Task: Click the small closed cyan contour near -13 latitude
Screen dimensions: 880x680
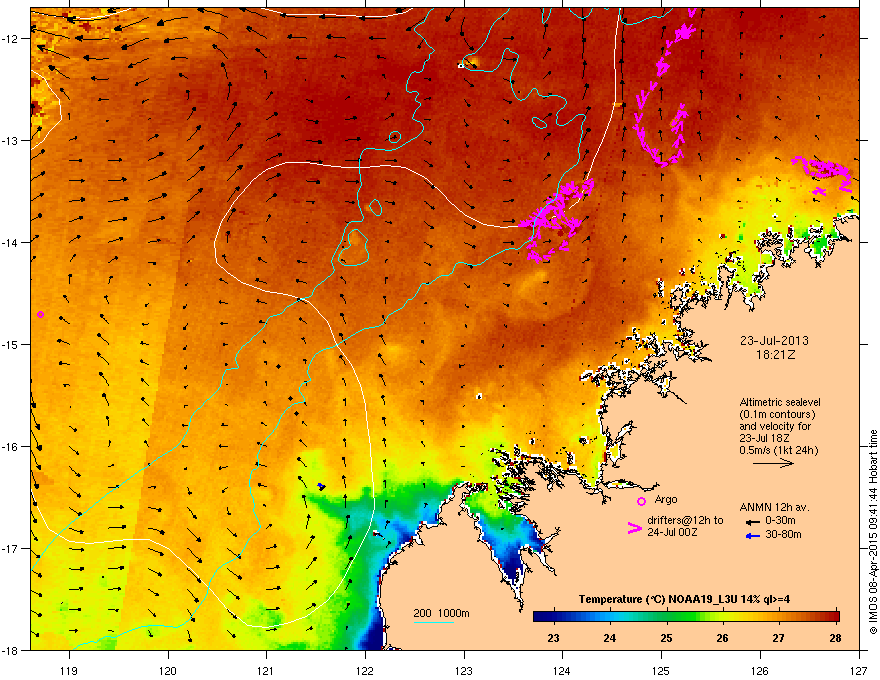Action: tap(395, 136)
